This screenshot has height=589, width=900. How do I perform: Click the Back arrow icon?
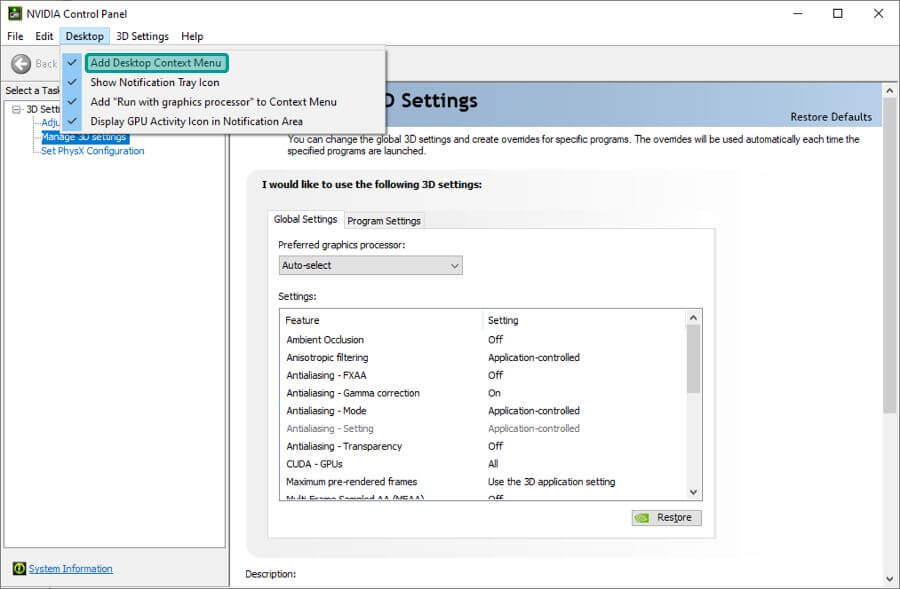pos(21,64)
